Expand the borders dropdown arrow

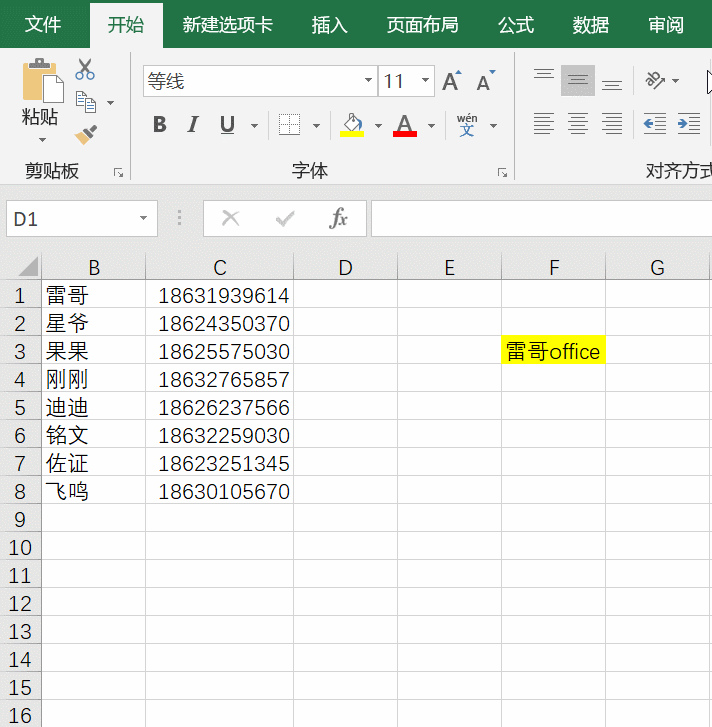(x=316, y=126)
